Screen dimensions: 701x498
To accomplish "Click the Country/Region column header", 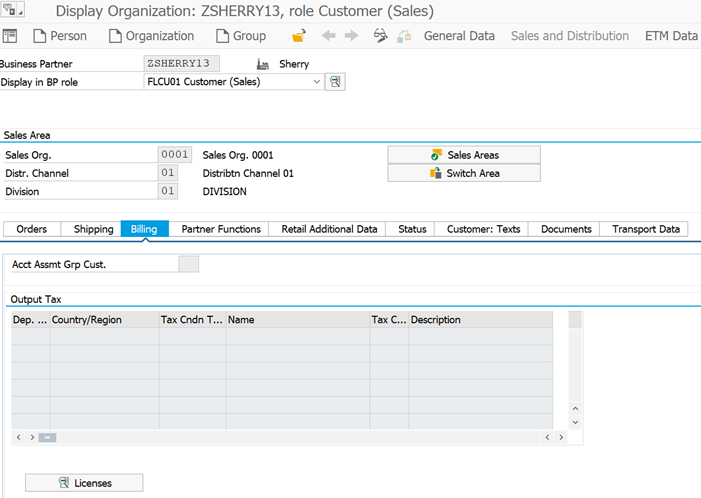I will pos(105,320).
